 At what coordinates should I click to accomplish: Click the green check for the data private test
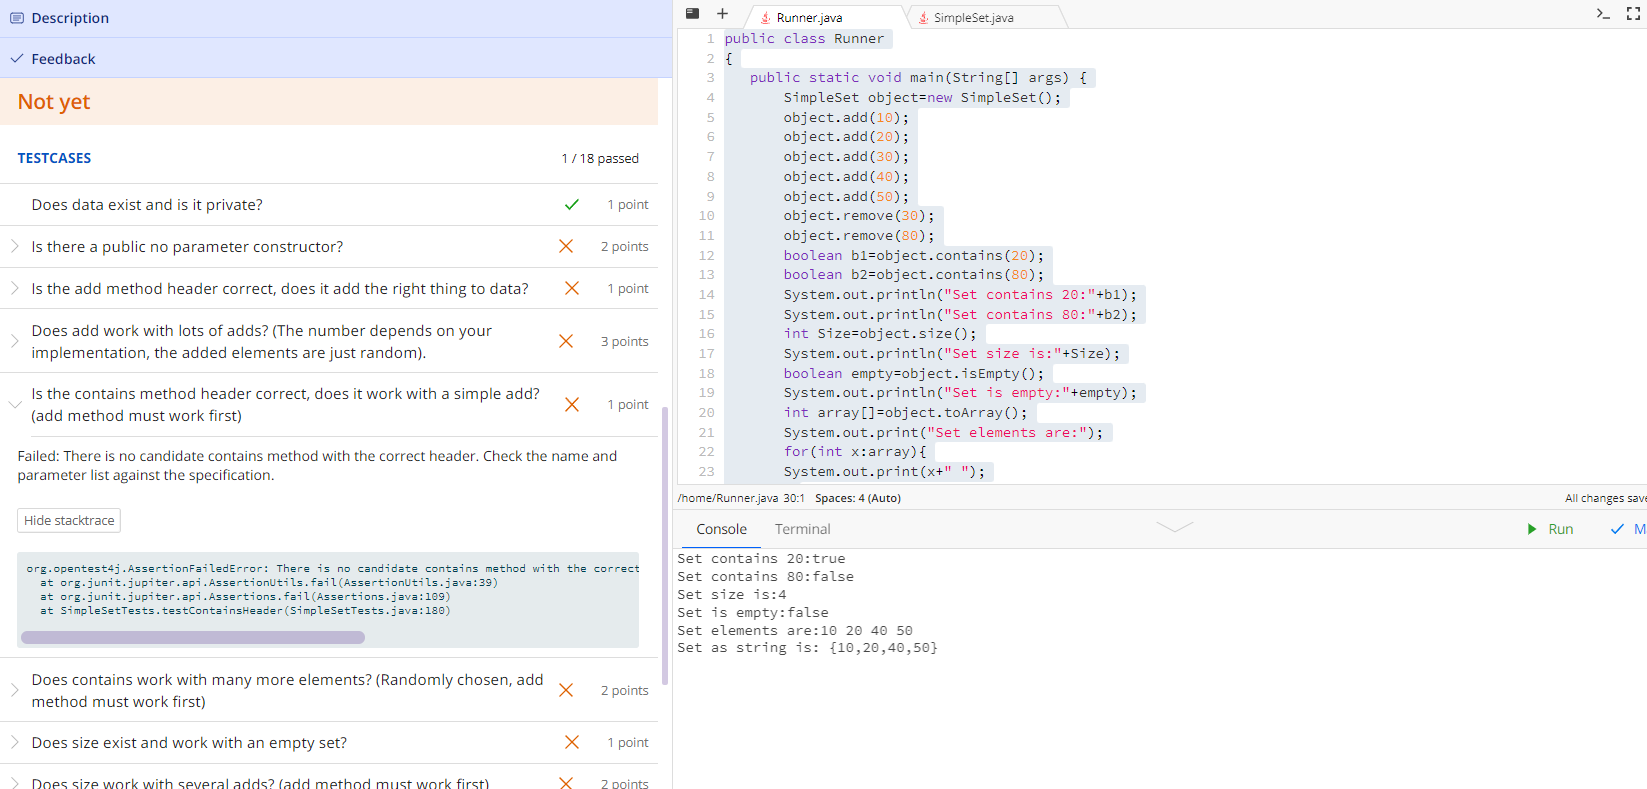[x=572, y=205]
